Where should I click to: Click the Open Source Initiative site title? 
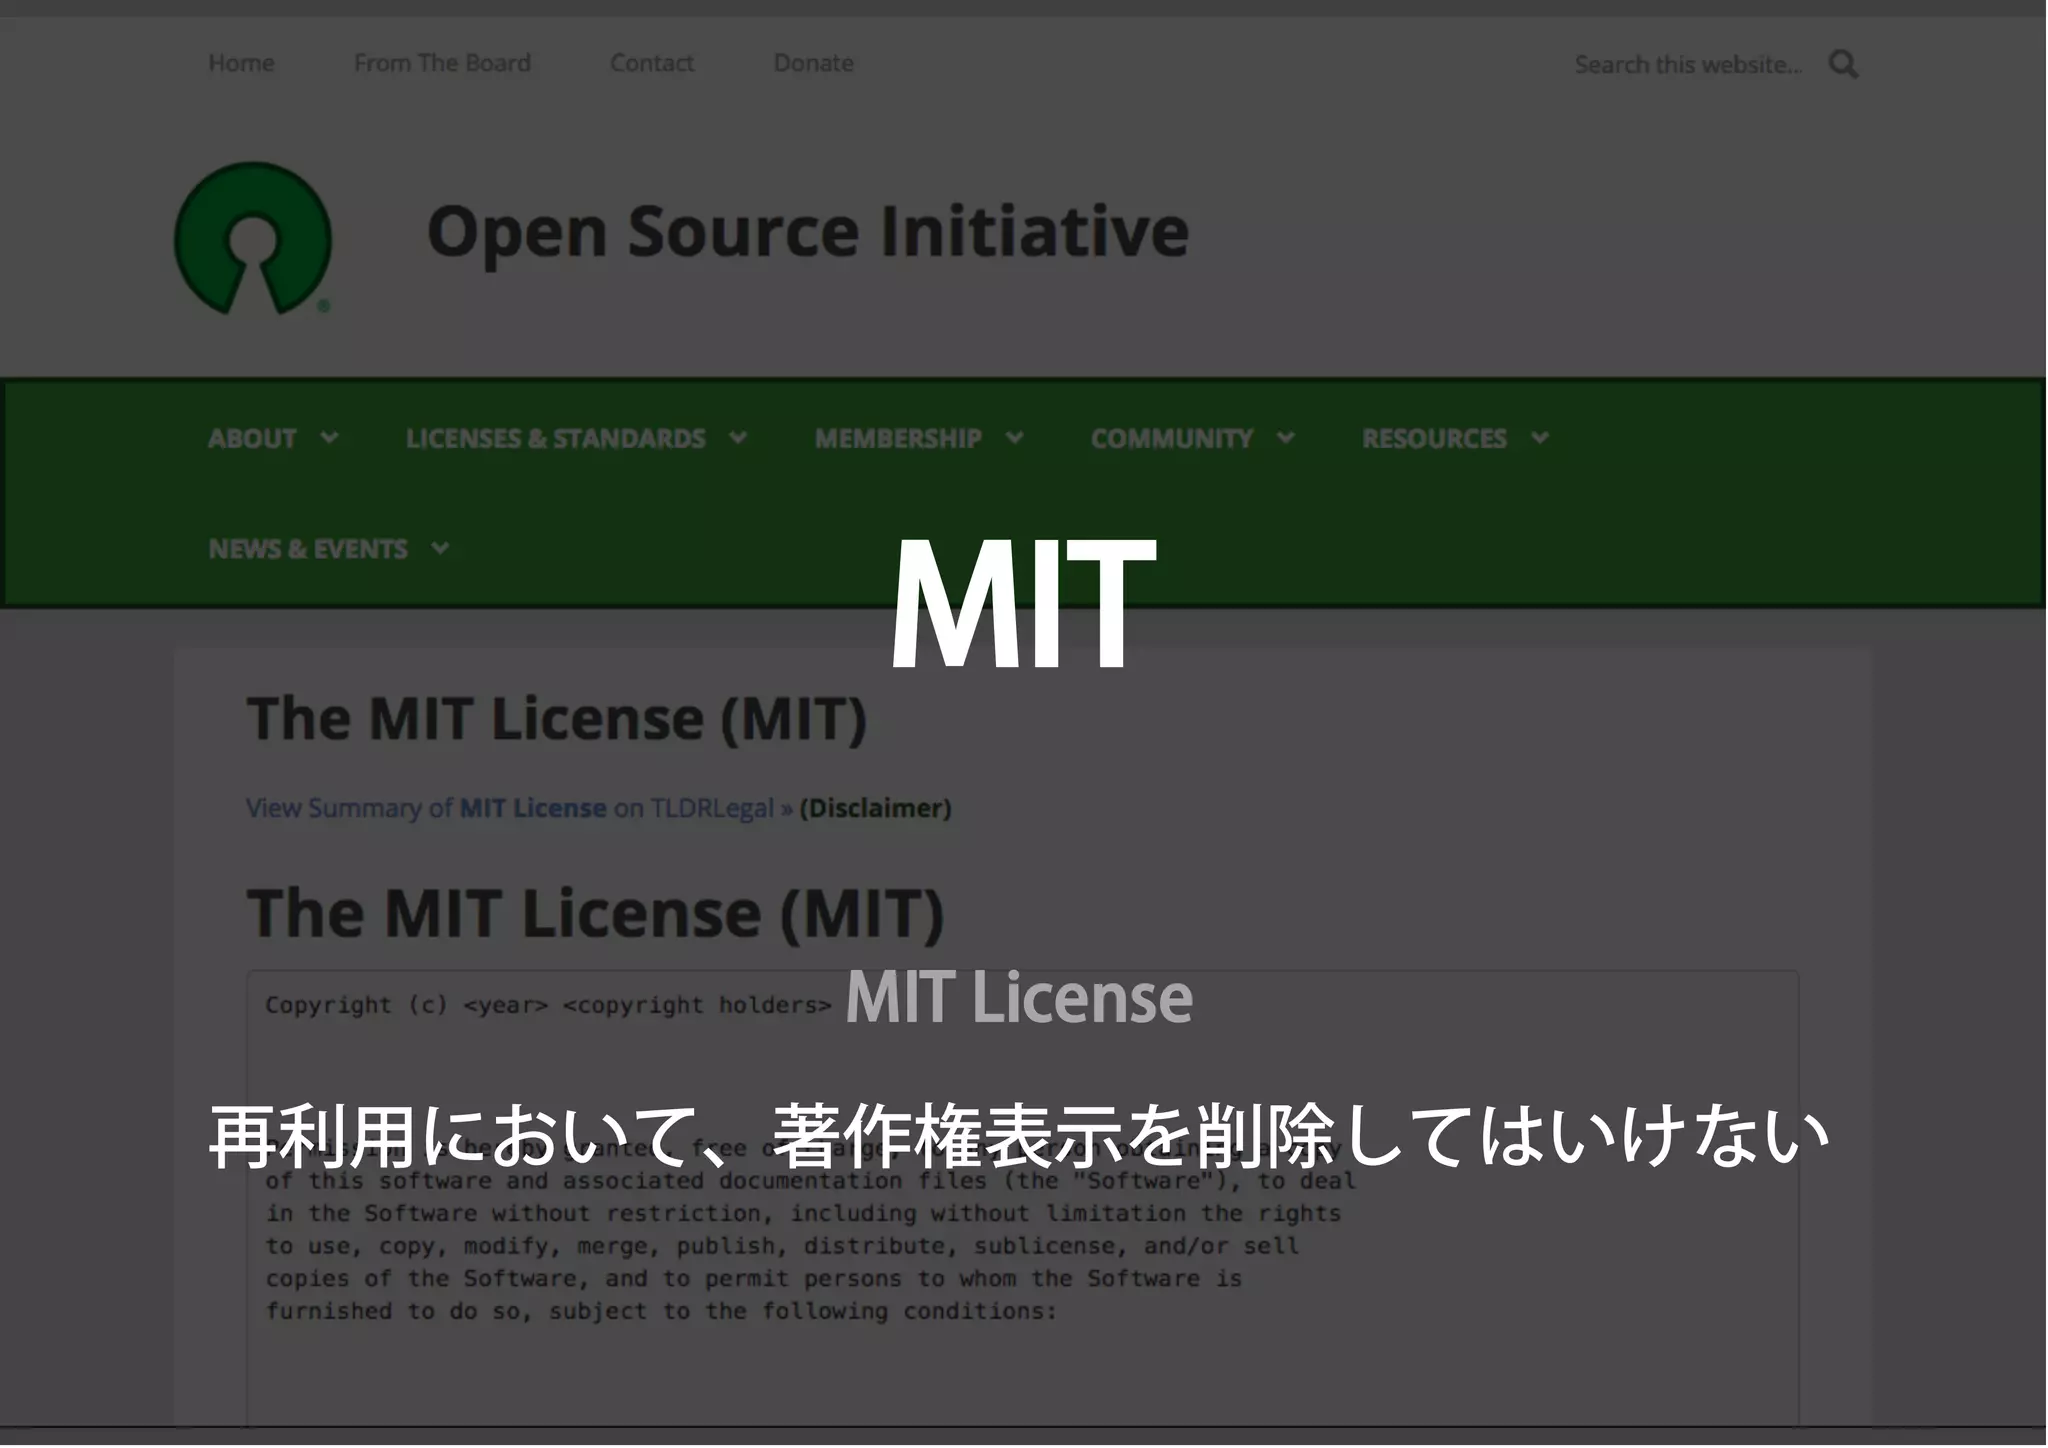pyautogui.click(x=808, y=232)
